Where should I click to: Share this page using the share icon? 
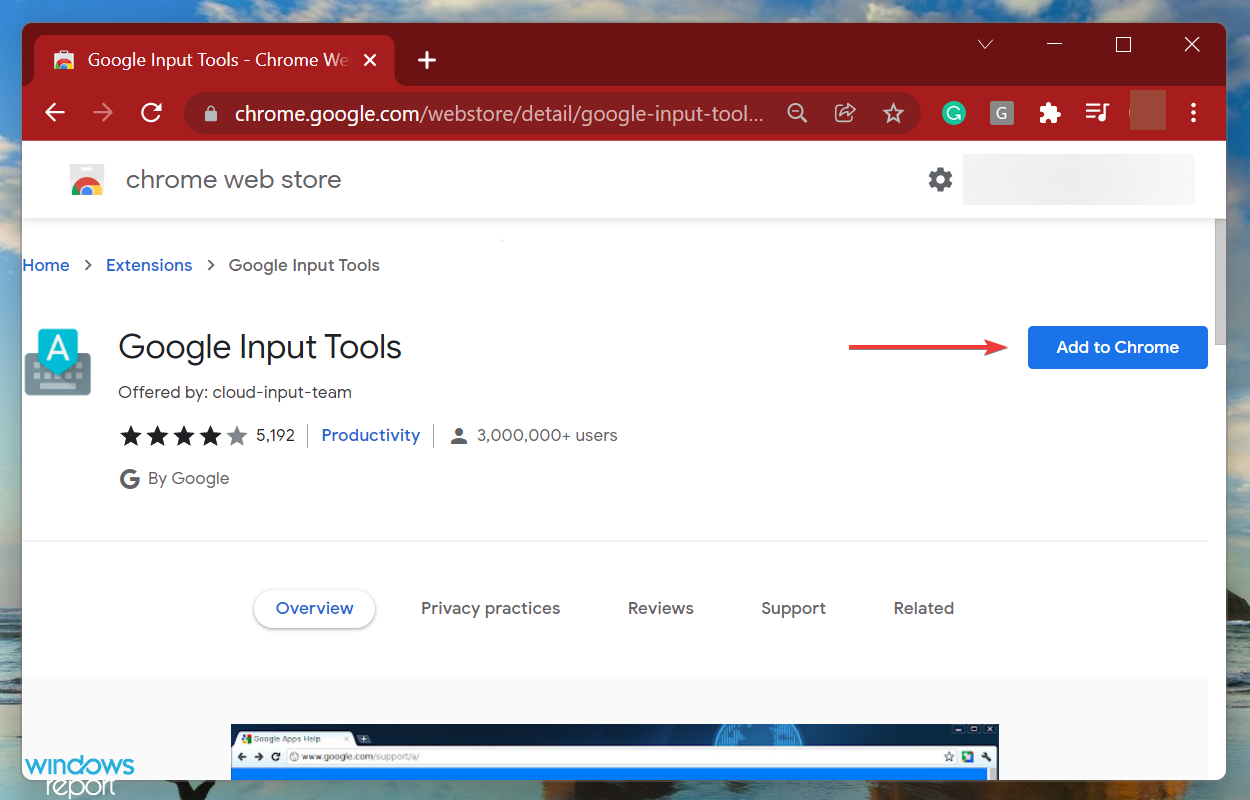(845, 113)
